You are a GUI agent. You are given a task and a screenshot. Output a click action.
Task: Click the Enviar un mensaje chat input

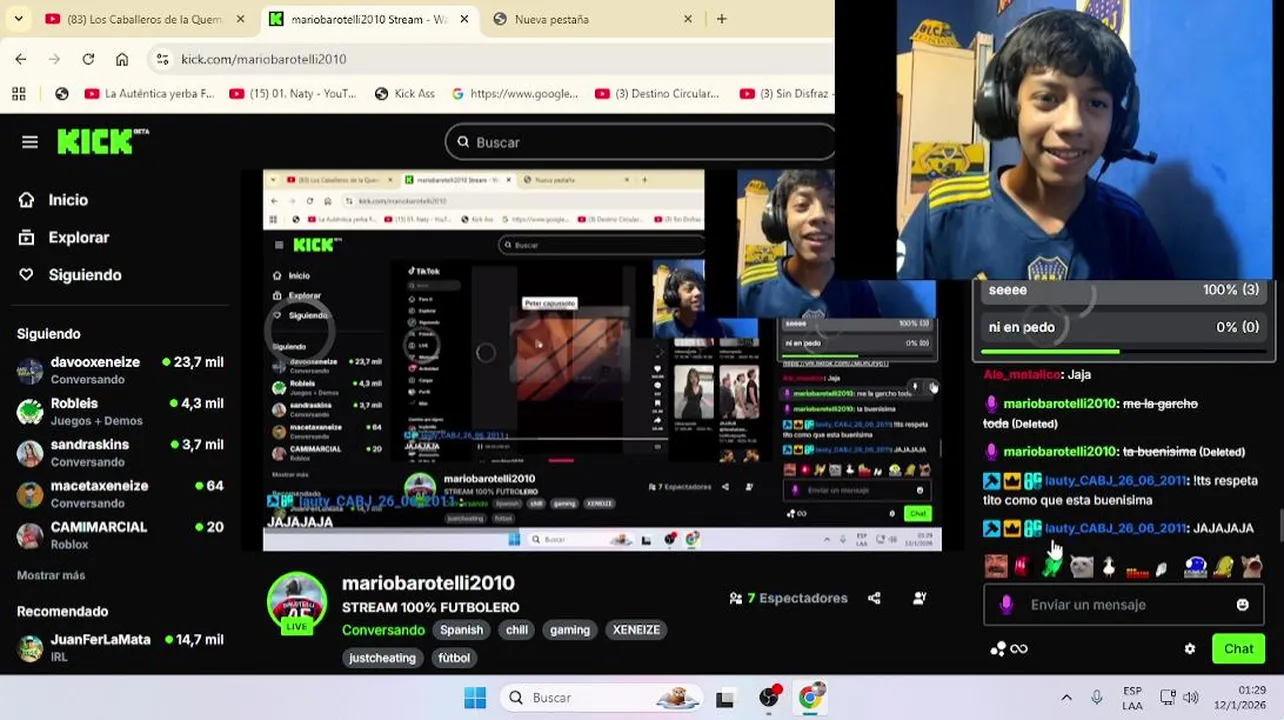pos(1123,605)
